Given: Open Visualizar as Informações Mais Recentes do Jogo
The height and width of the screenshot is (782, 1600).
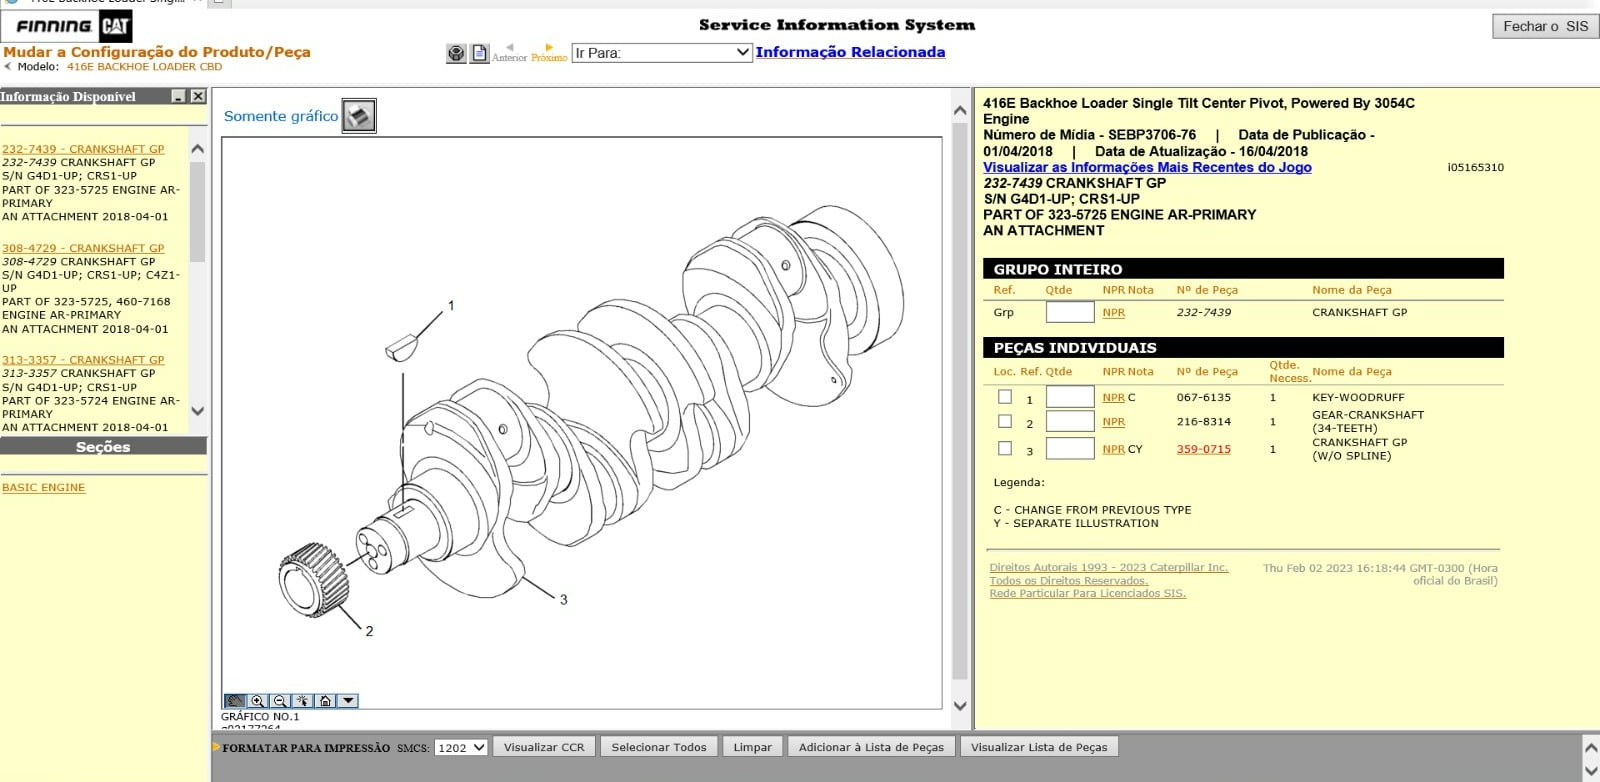Looking at the screenshot, I should pyautogui.click(x=1147, y=167).
